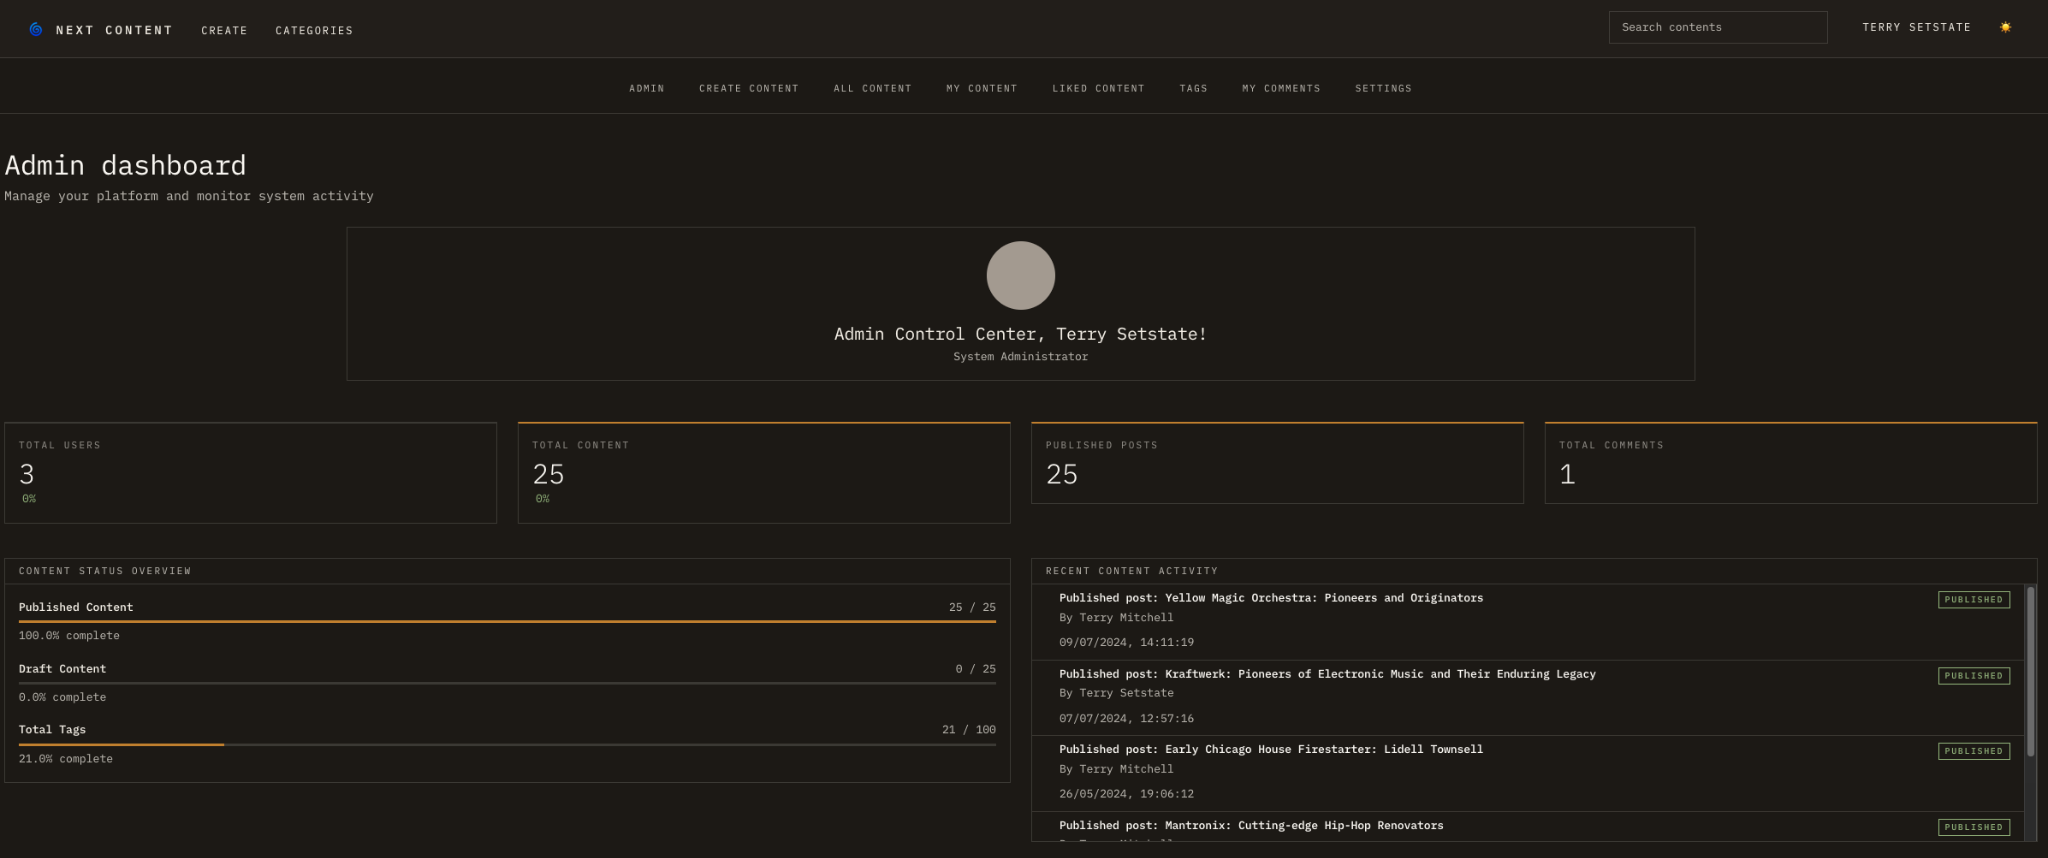Click the Recent Content Activity heading
The height and width of the screenshot is (858, 2048).
tap(1131, 571)
